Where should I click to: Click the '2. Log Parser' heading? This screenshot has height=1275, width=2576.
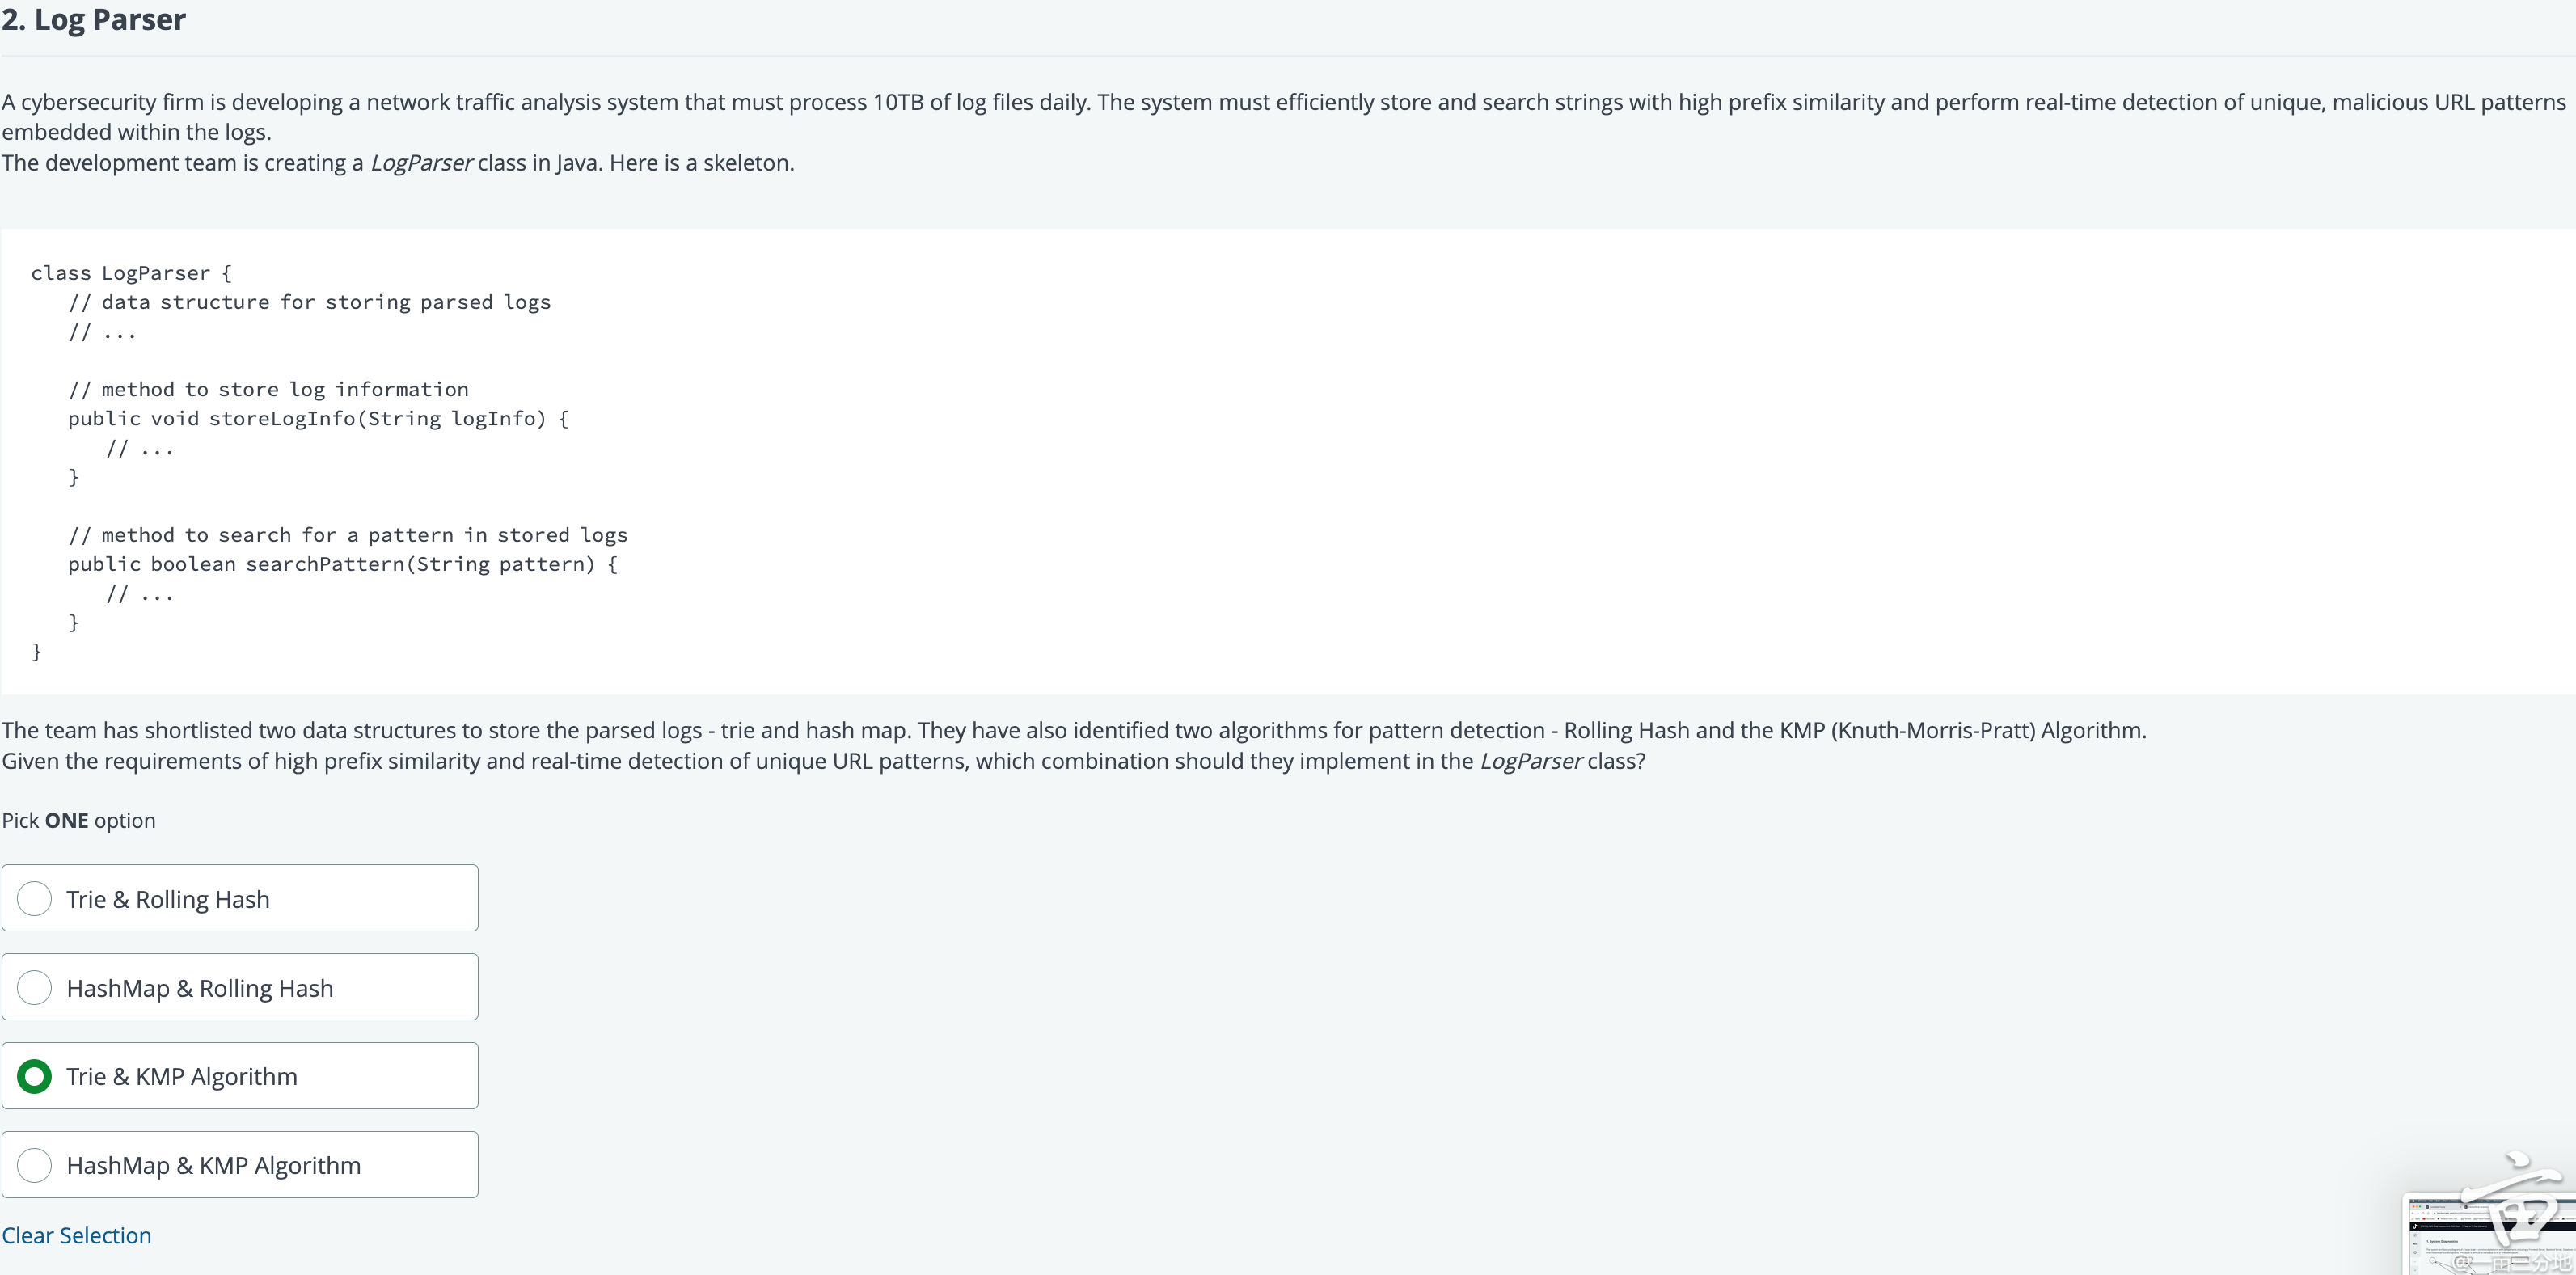click(x=94, y=19)
